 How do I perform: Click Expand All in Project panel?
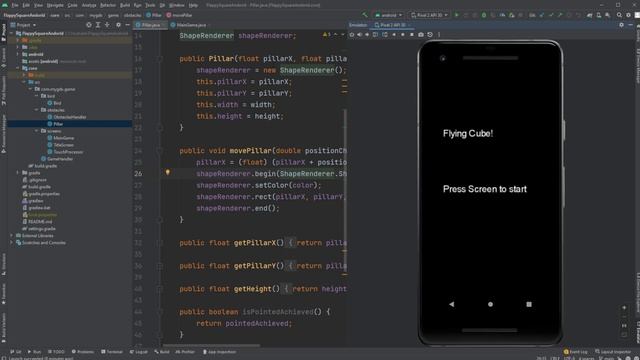pos(98,25)
